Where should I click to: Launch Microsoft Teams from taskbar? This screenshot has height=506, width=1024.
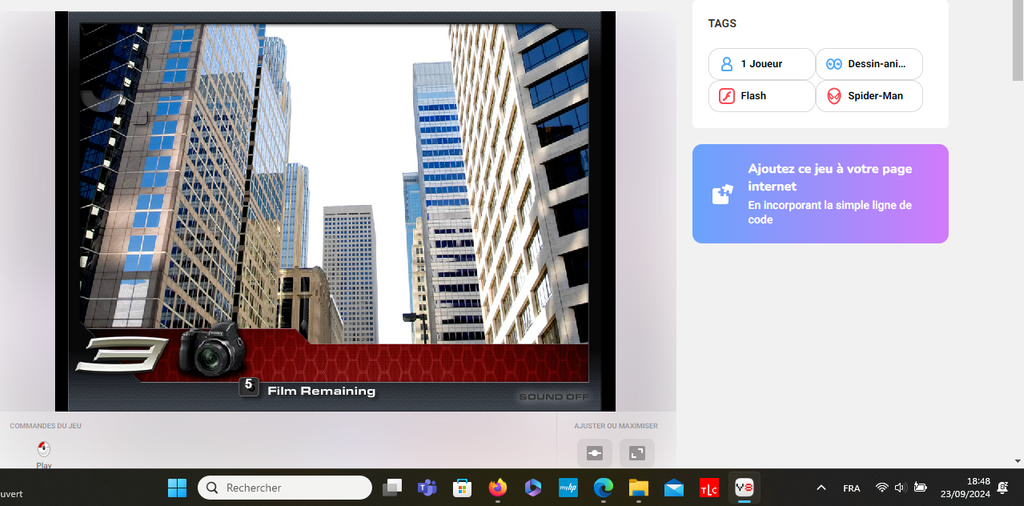(x=427, y=488)
